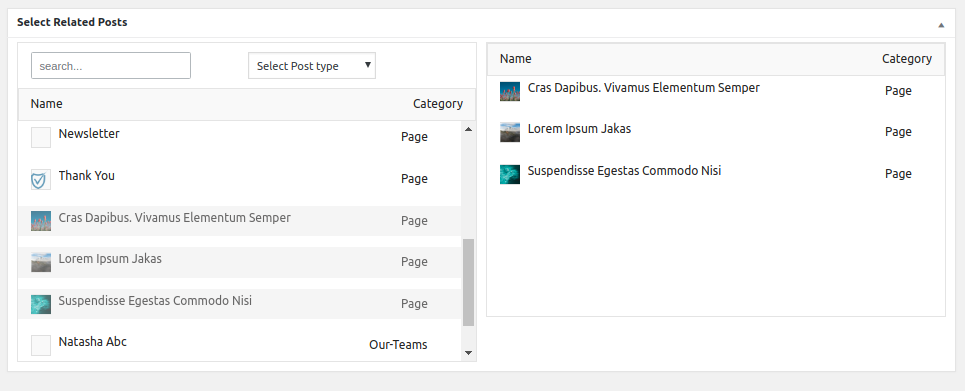
Task: Click the Thank You shield icon
Action: [41, 180]
